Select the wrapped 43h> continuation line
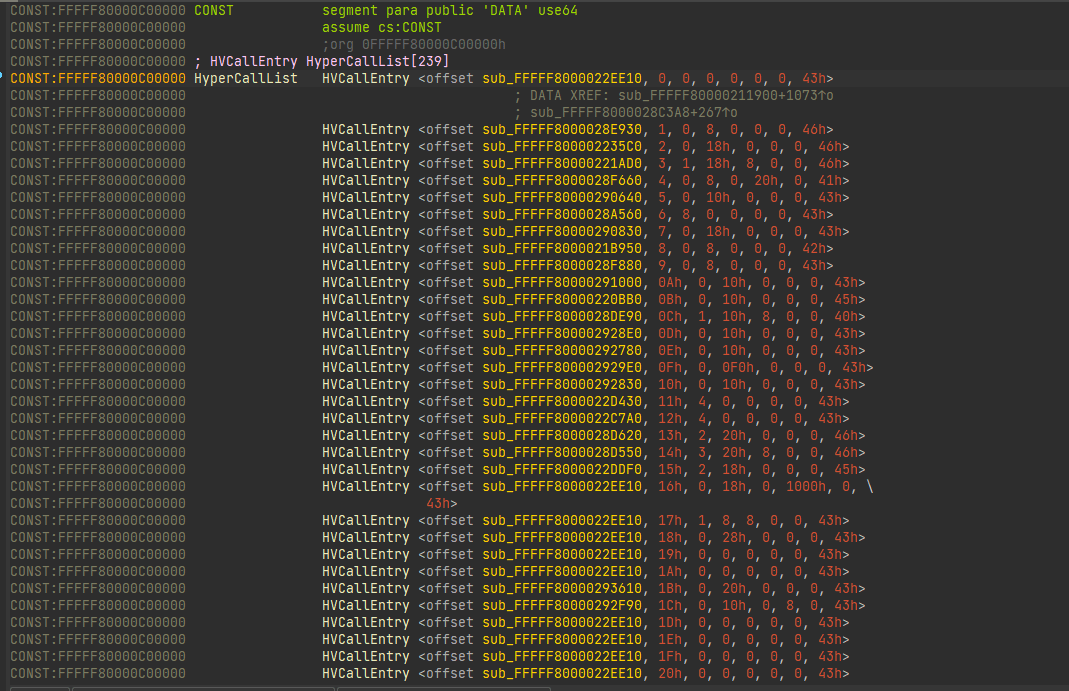 click(x=442, y=504)
